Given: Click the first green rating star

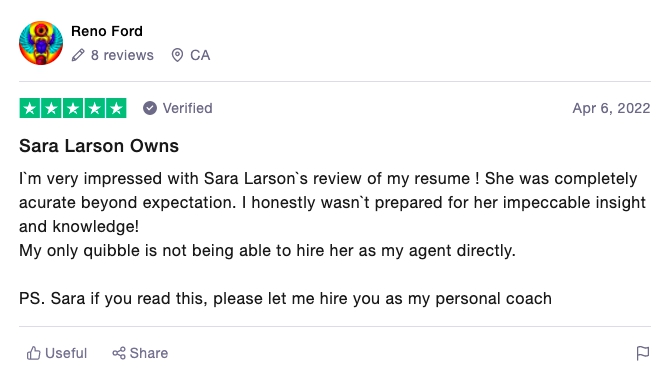Looking at the screenshot, I should click(30, 108).
